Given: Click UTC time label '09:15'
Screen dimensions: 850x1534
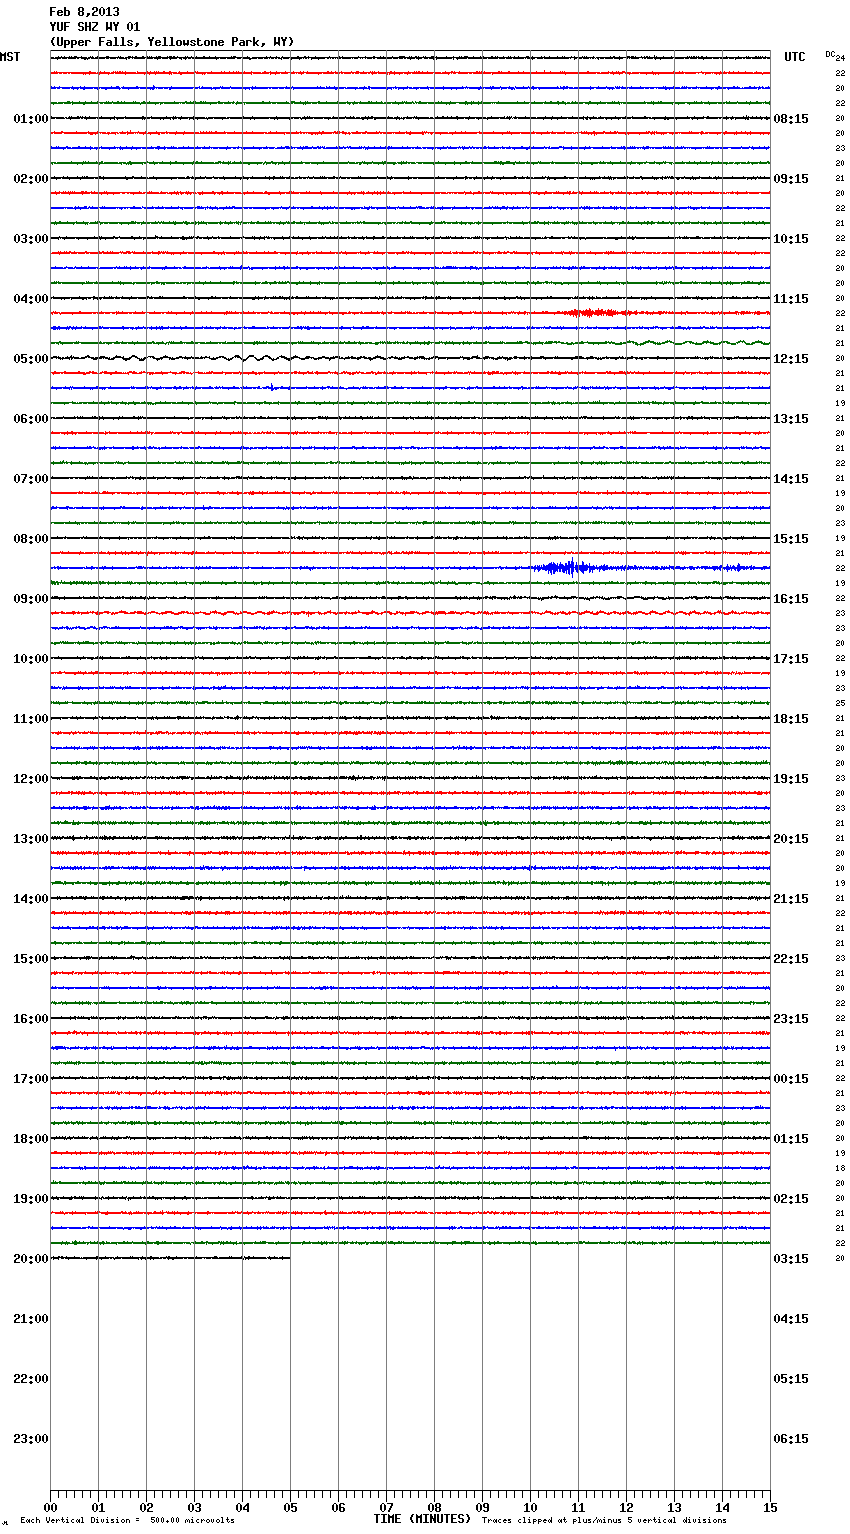Looking at the screenshot, I should click(791, 179).
